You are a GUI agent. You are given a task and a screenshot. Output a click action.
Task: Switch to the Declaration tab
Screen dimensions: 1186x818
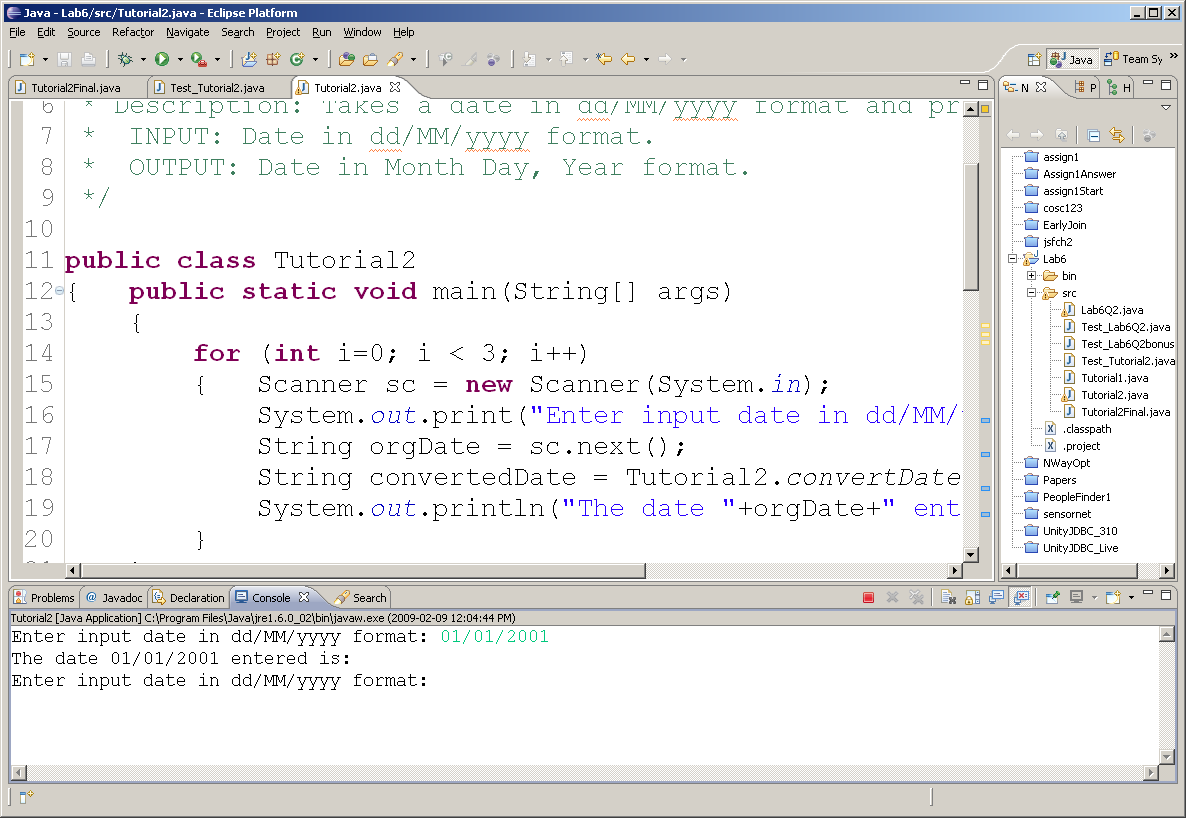189,598
